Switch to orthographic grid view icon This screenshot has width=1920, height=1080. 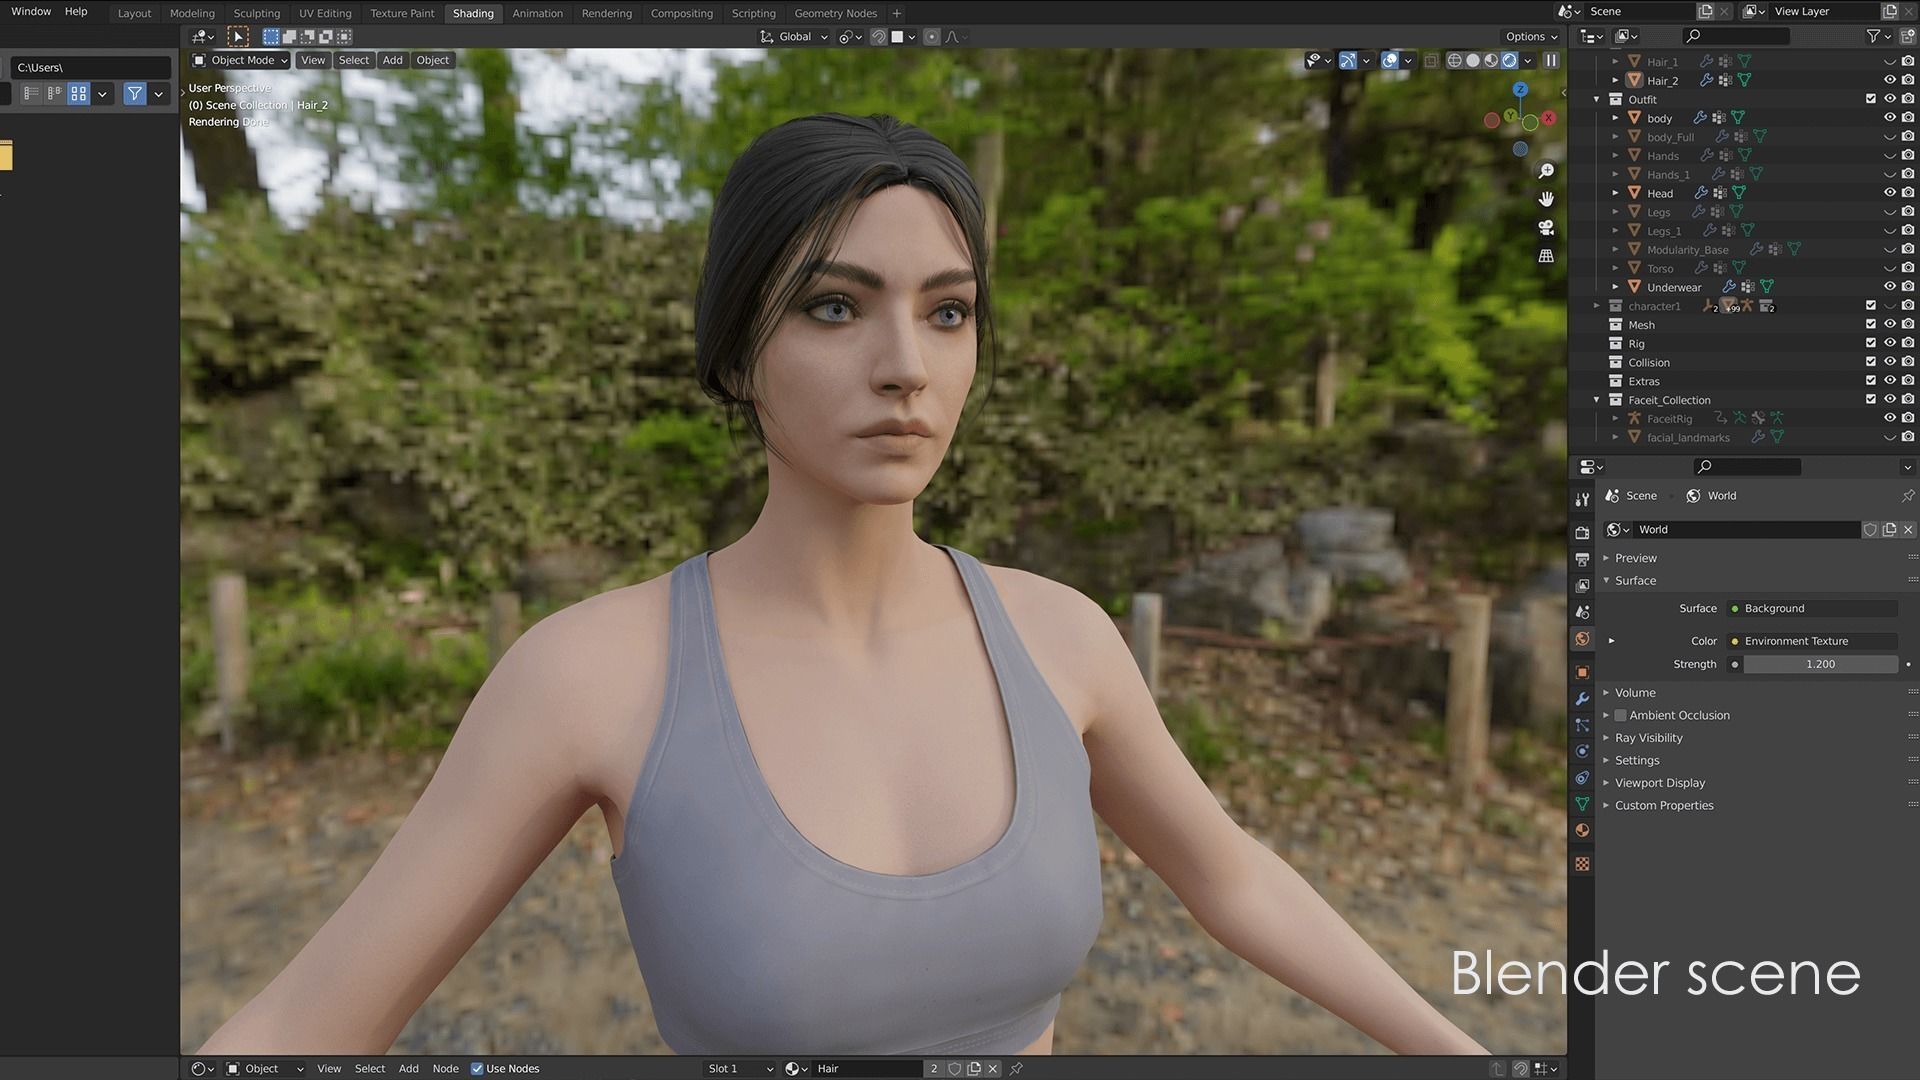1546,256
